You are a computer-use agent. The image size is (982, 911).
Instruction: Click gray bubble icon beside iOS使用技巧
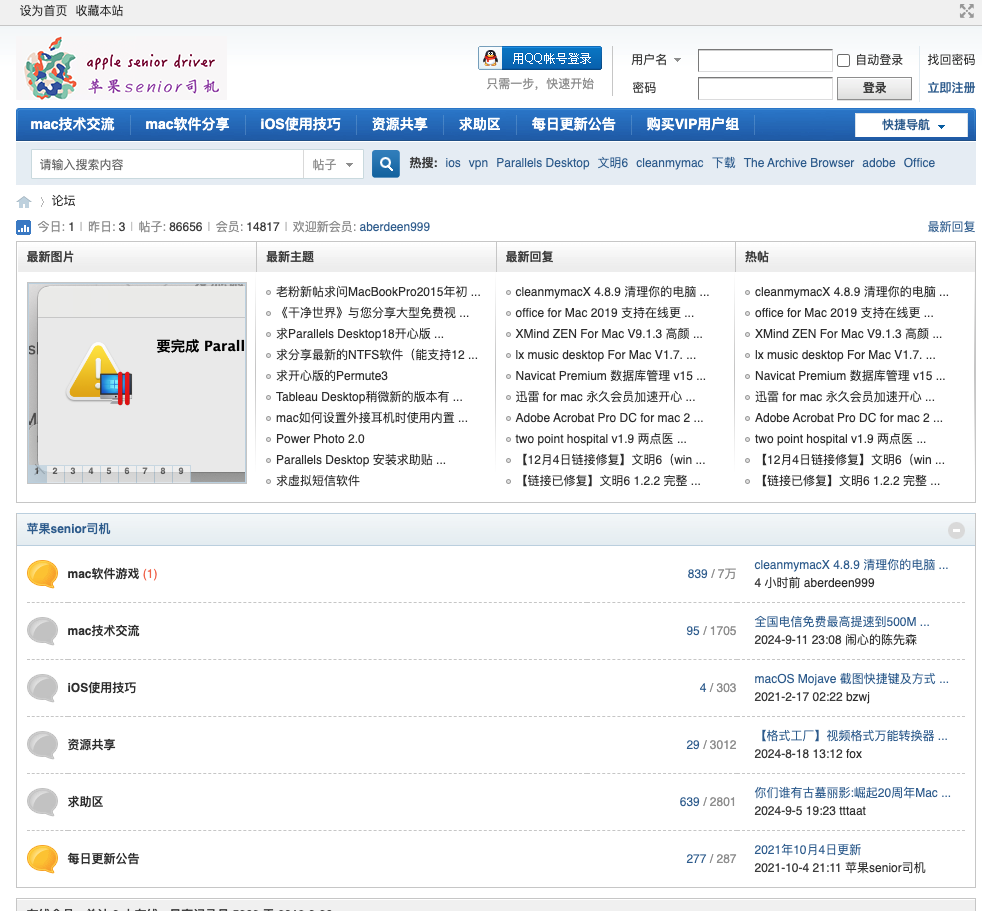point(43,687)
